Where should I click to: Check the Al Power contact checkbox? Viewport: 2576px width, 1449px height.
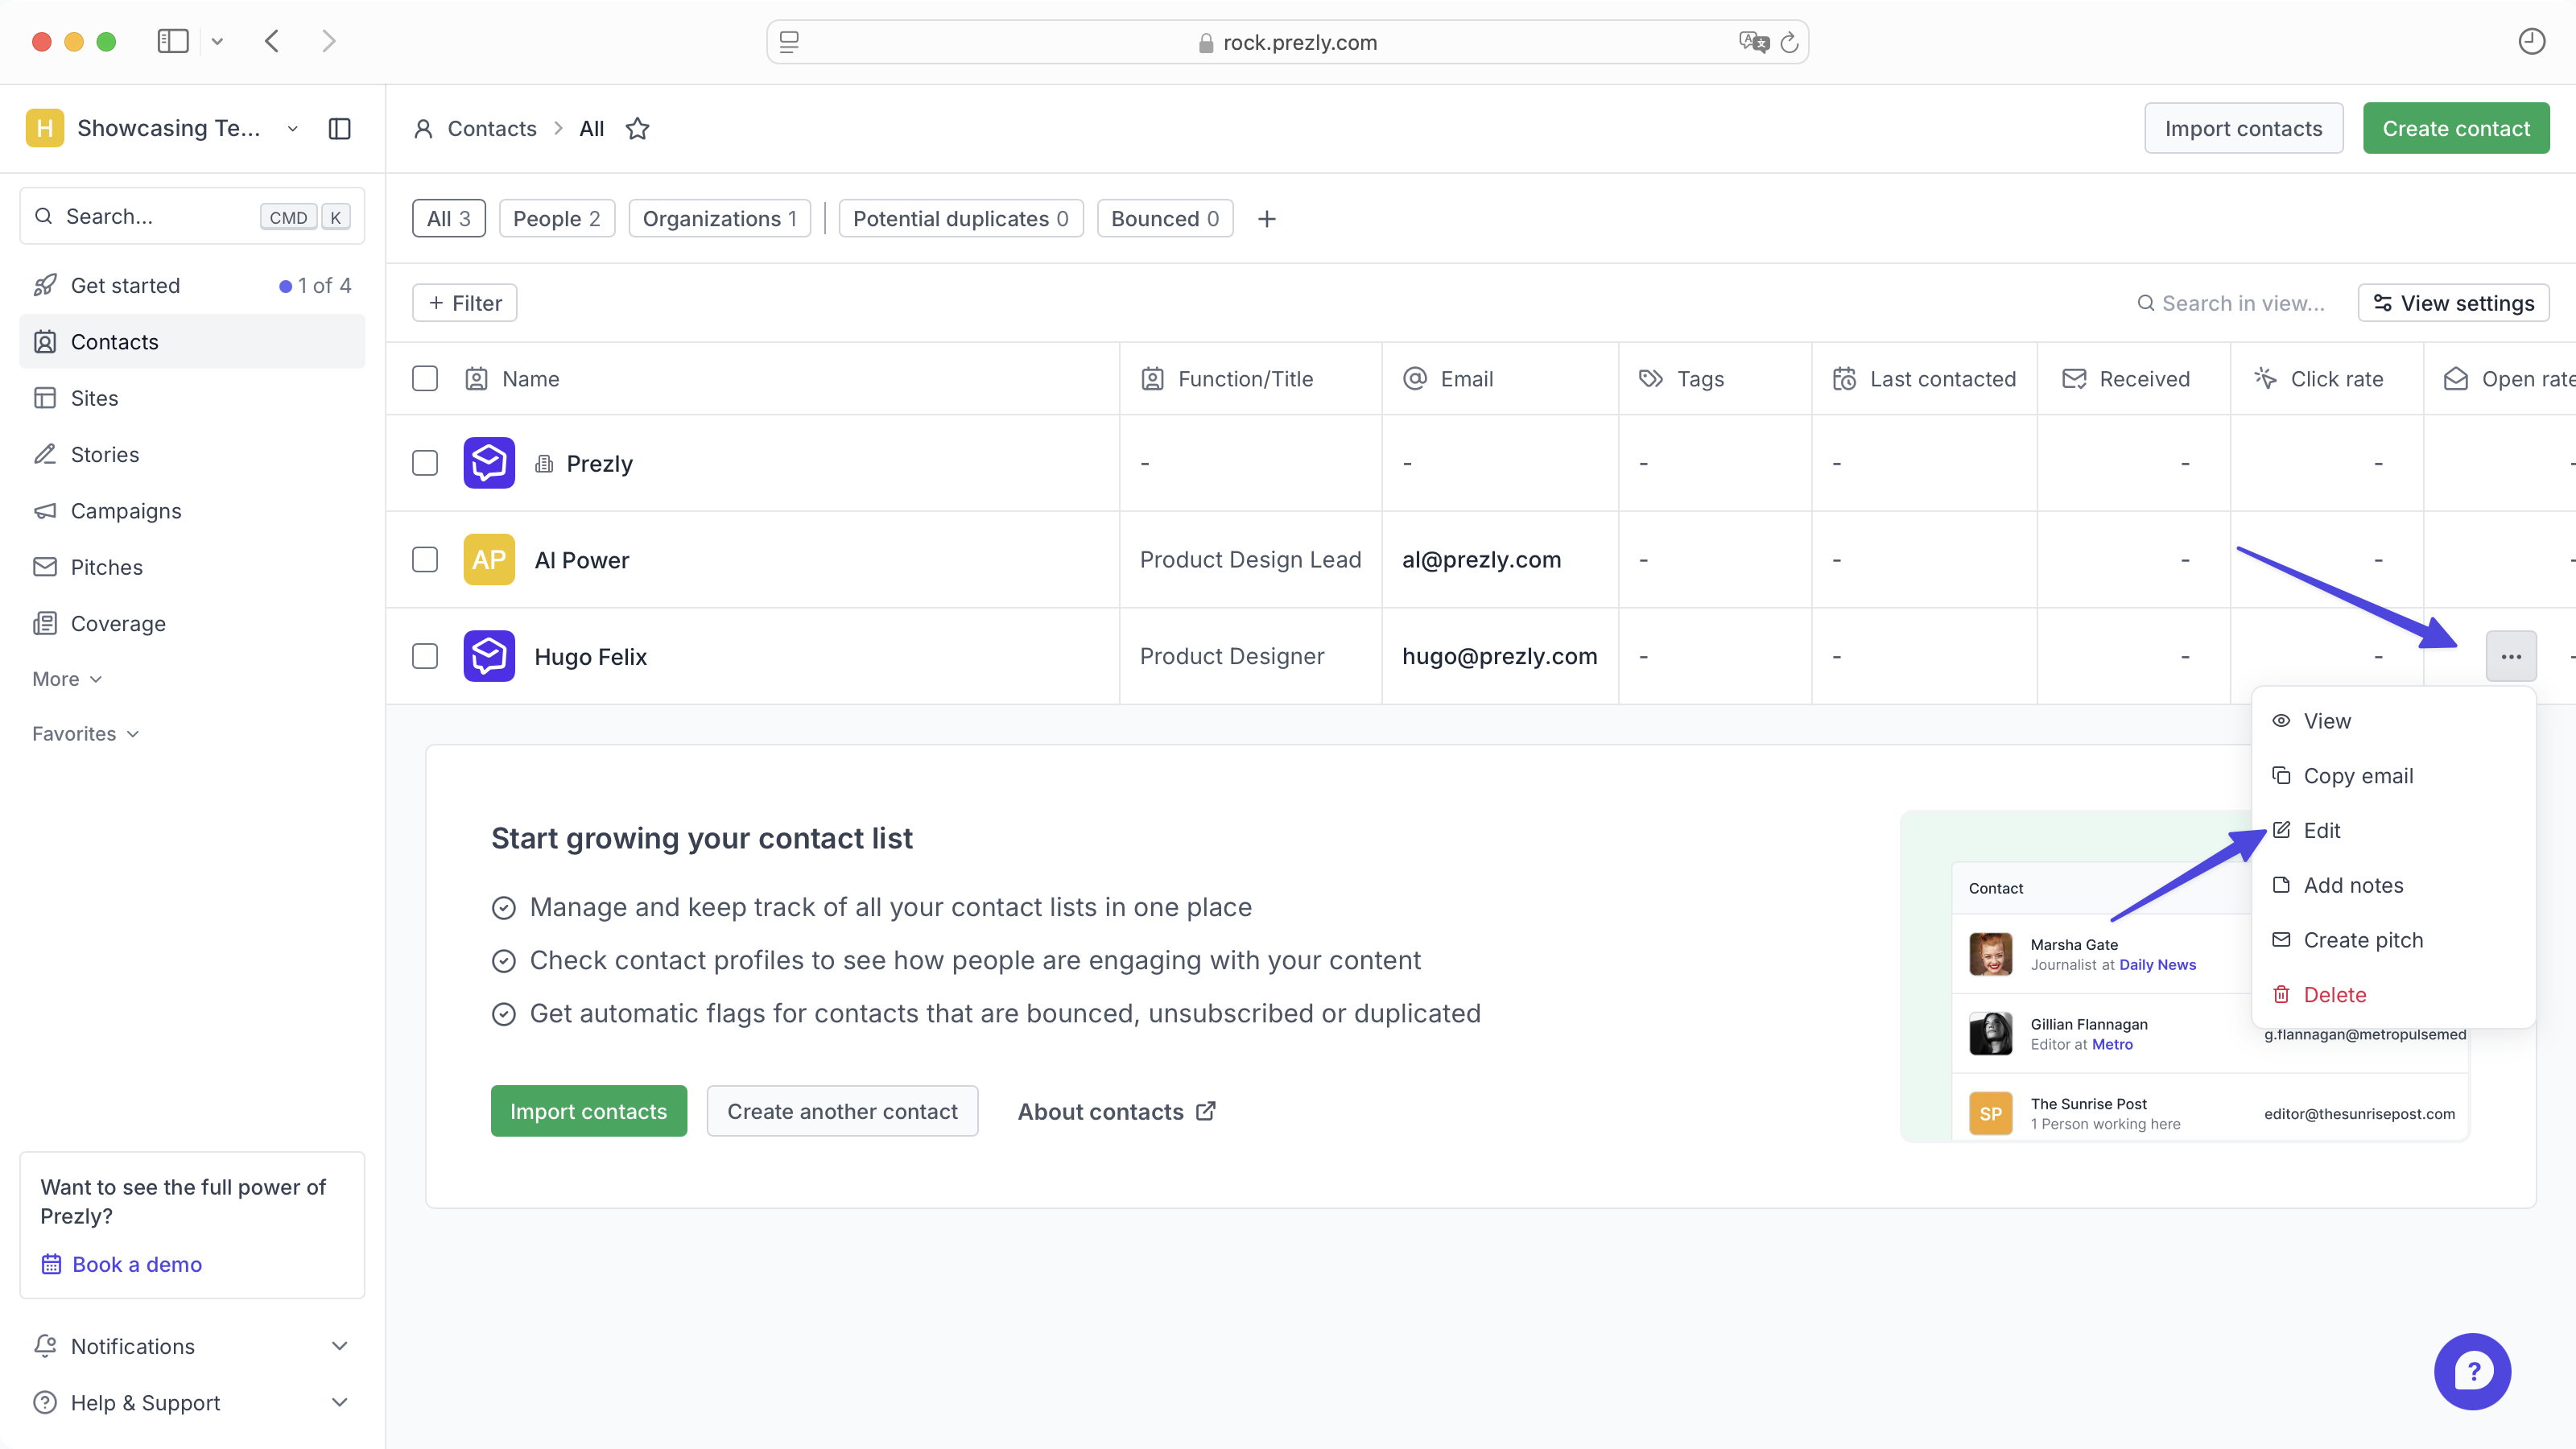pyautogui.click(x=425, y=560)
